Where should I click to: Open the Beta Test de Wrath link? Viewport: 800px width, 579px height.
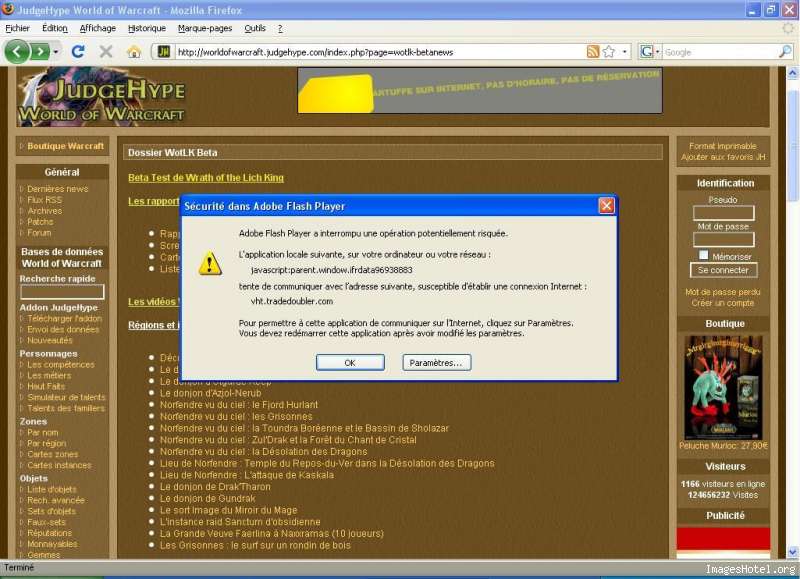(205, 178)
